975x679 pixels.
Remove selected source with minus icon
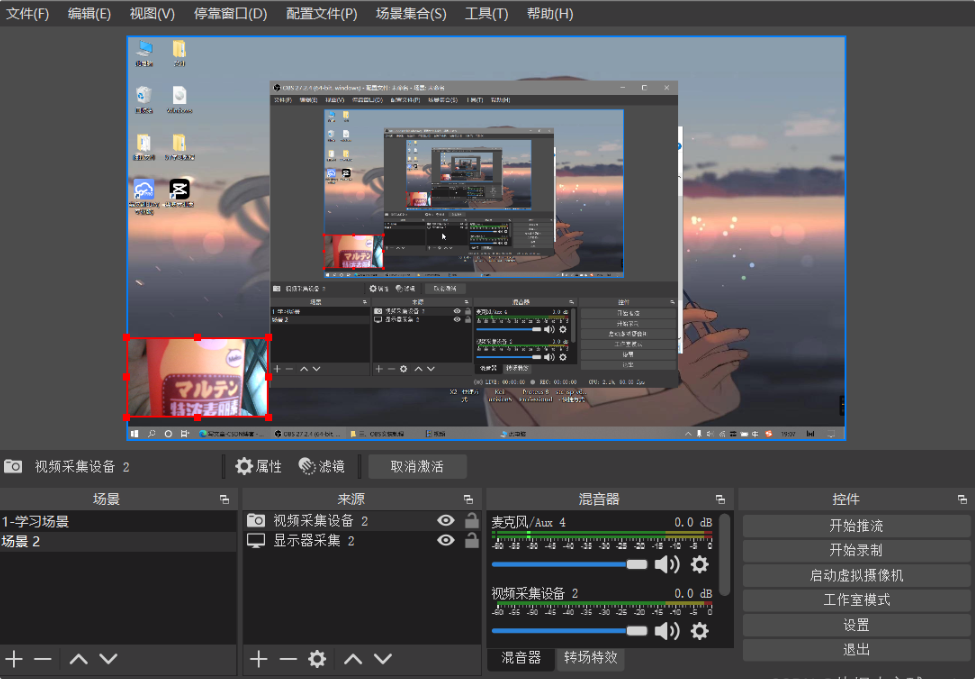tap(288, 659)
